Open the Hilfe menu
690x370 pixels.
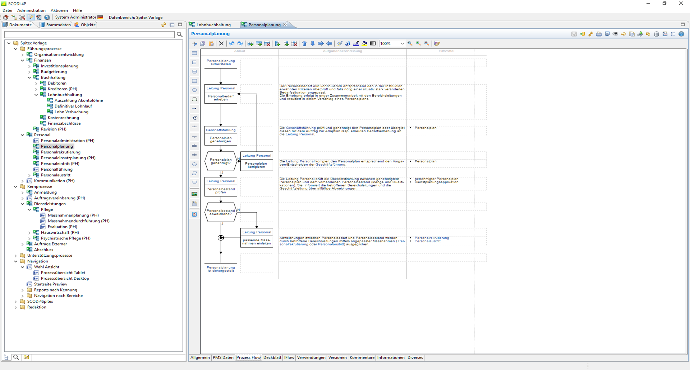(77, 10)
